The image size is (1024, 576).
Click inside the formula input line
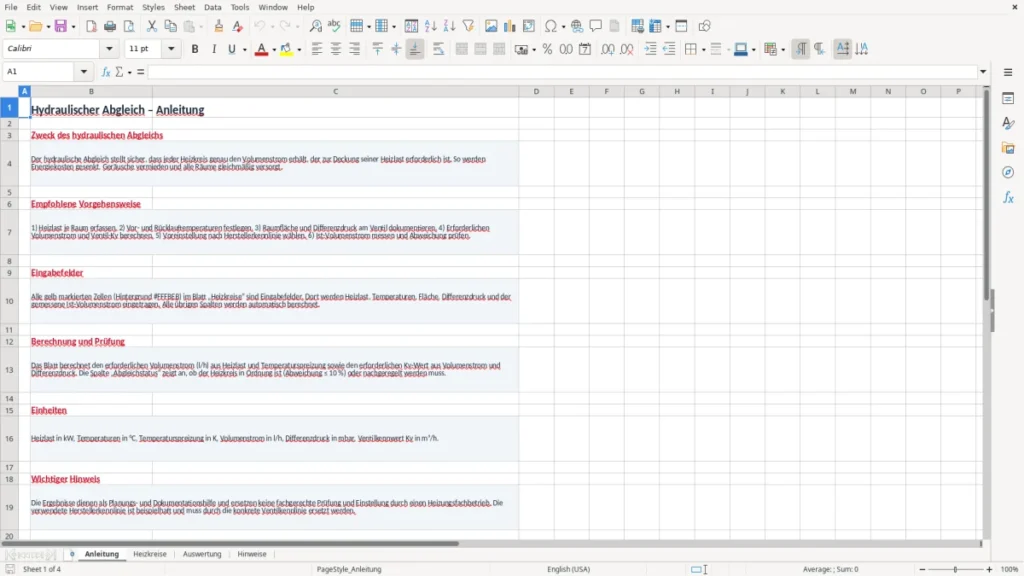pyautogui.click(x=562, y=72)
